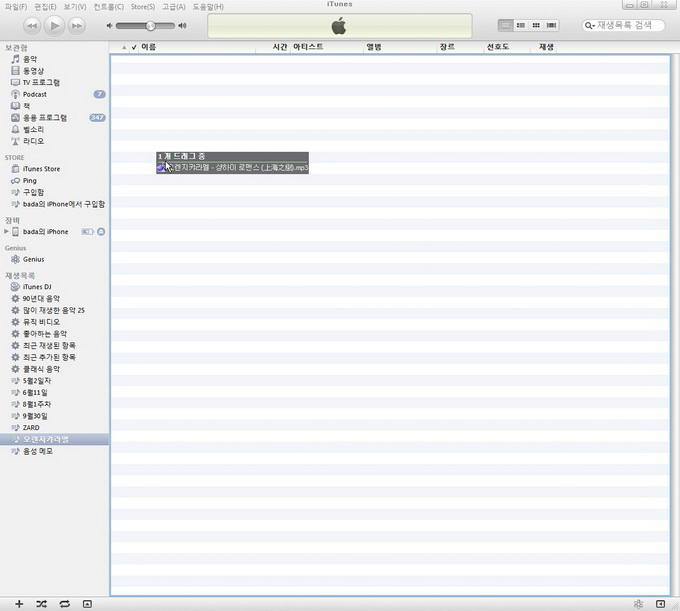Click the low-volume speaker icon

109,26
